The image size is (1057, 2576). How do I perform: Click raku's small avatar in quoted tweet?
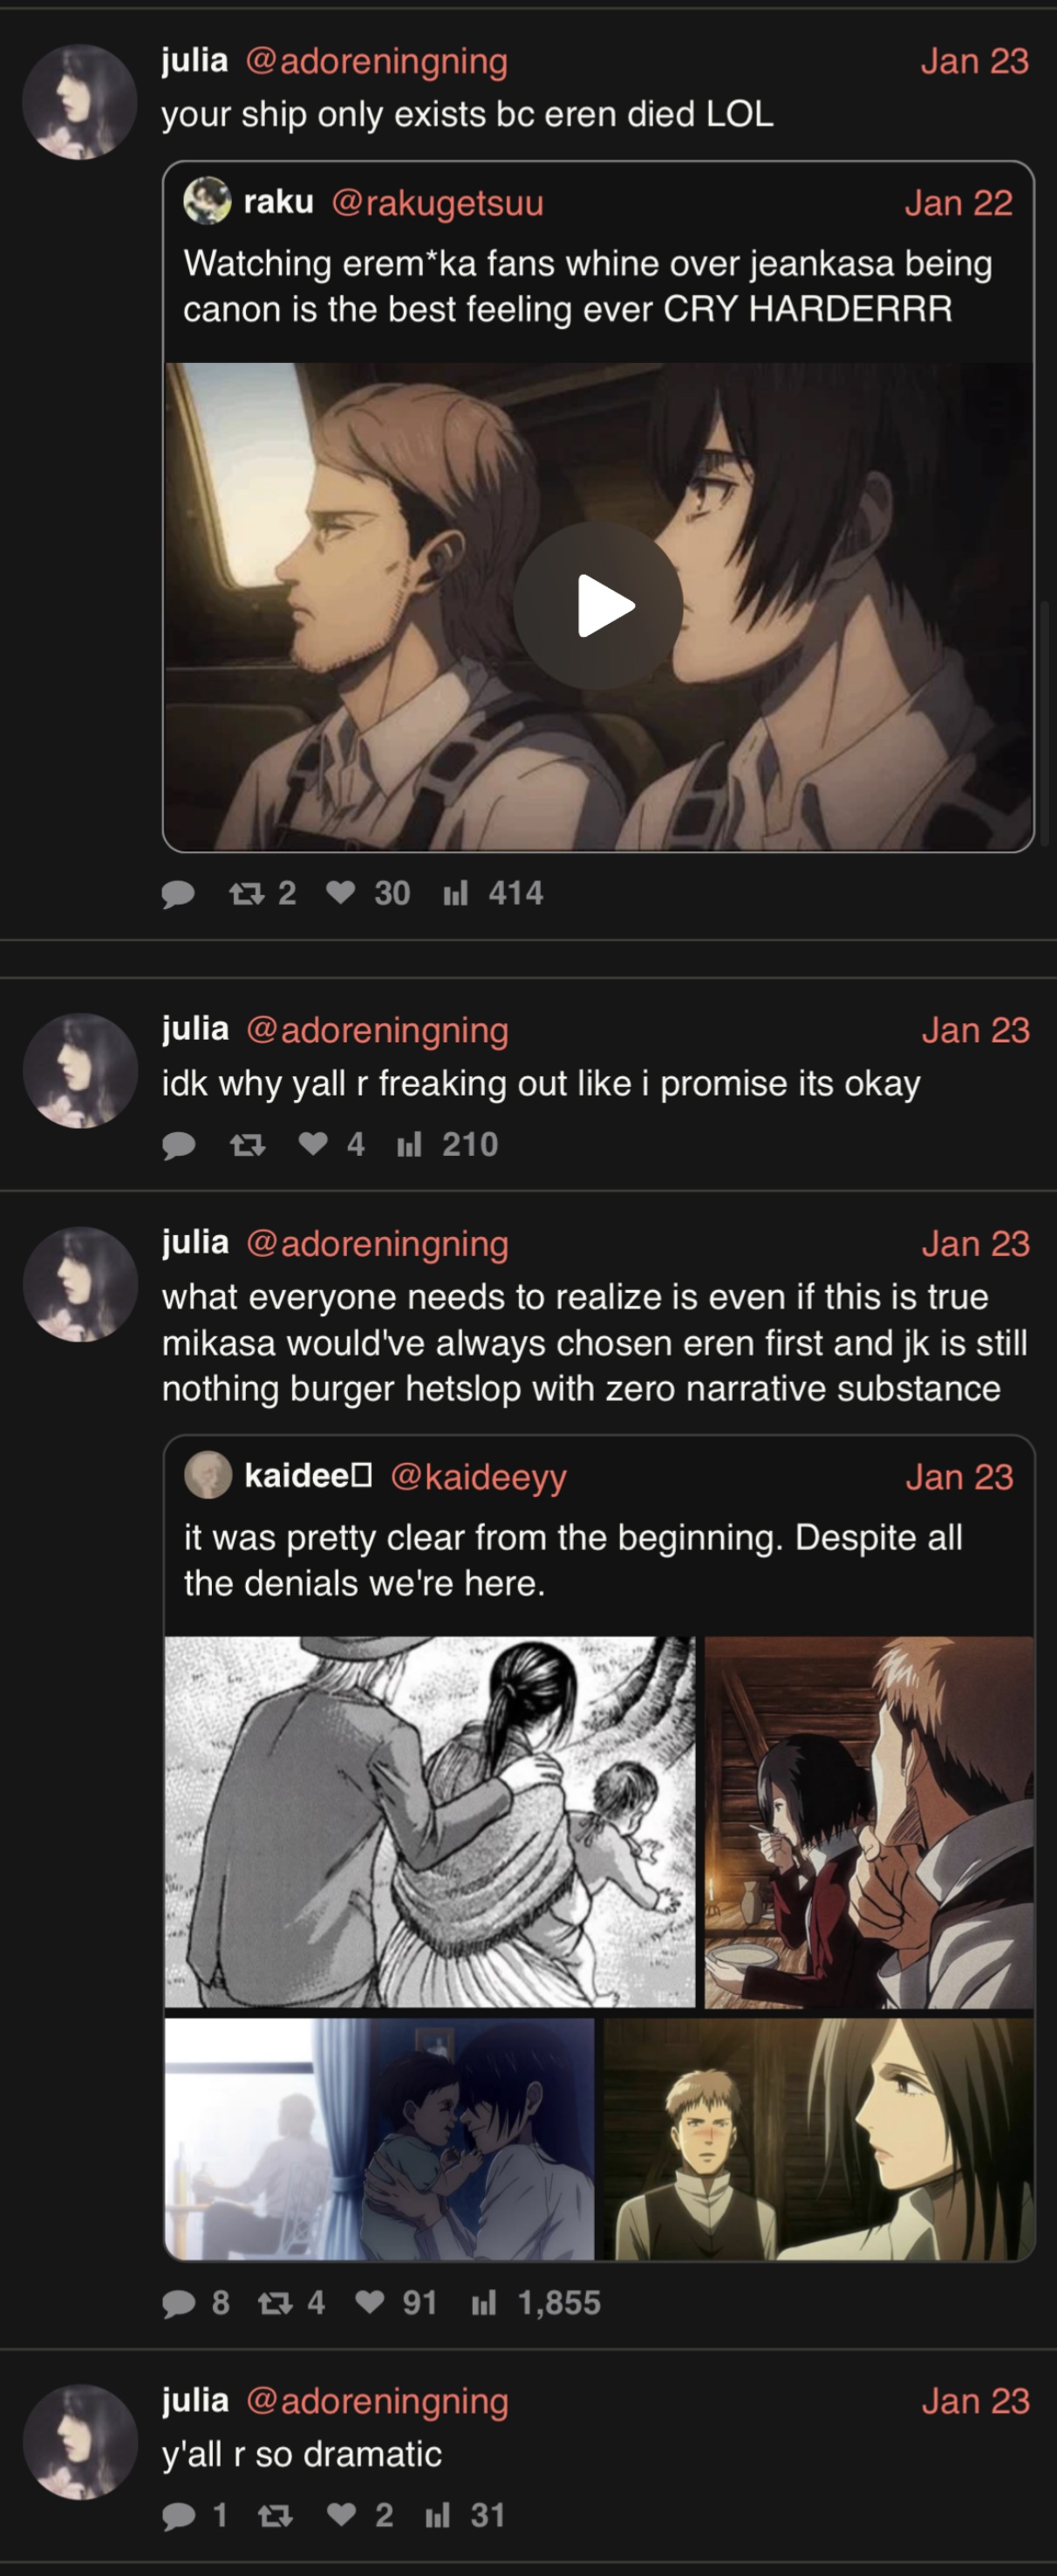pos(207,201)
